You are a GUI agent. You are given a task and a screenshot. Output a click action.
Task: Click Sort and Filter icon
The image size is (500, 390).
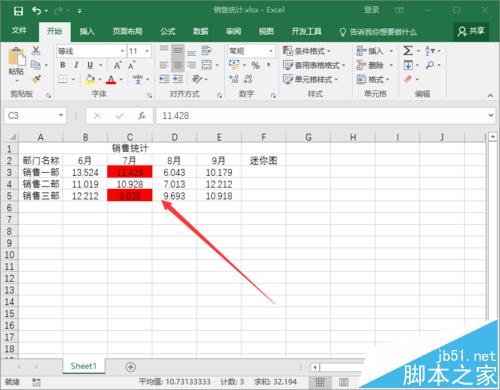[430, 51]
